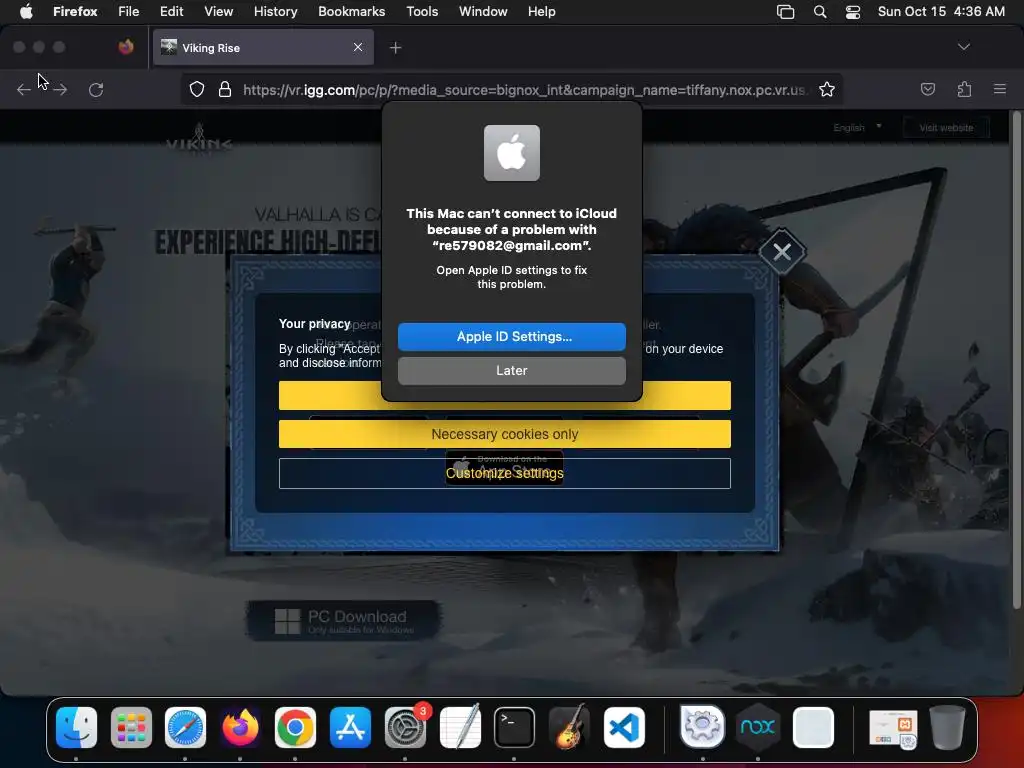Go forward one page

click(60, 89)
